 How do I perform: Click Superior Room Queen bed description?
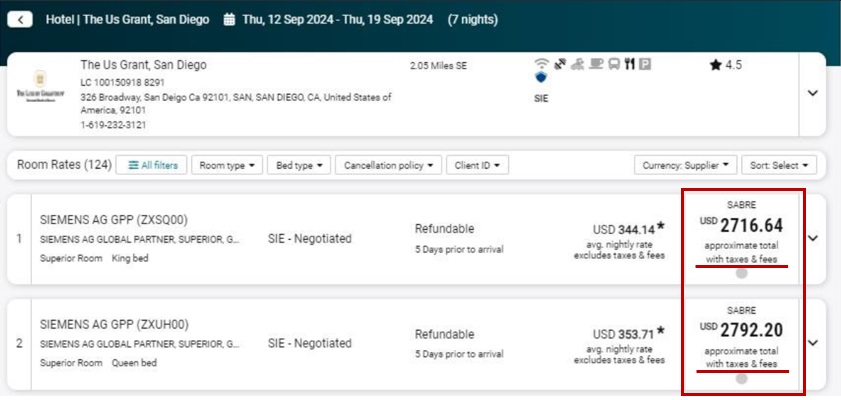point(98,363)
